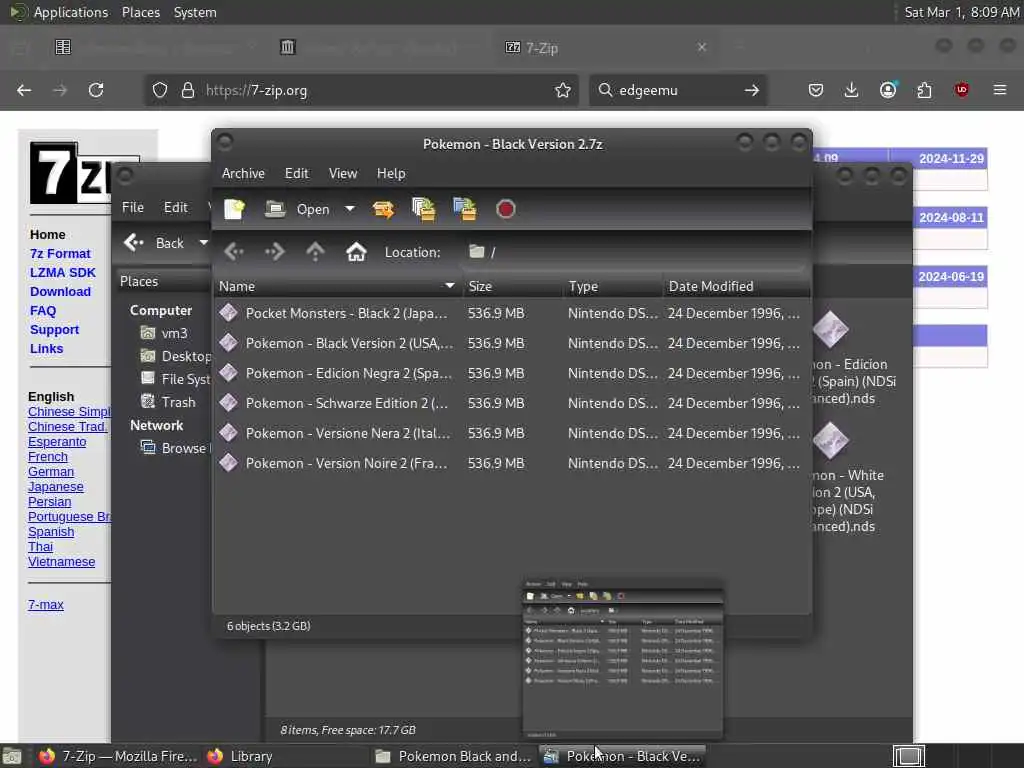Open the Archive menu

tap(243, 173)
